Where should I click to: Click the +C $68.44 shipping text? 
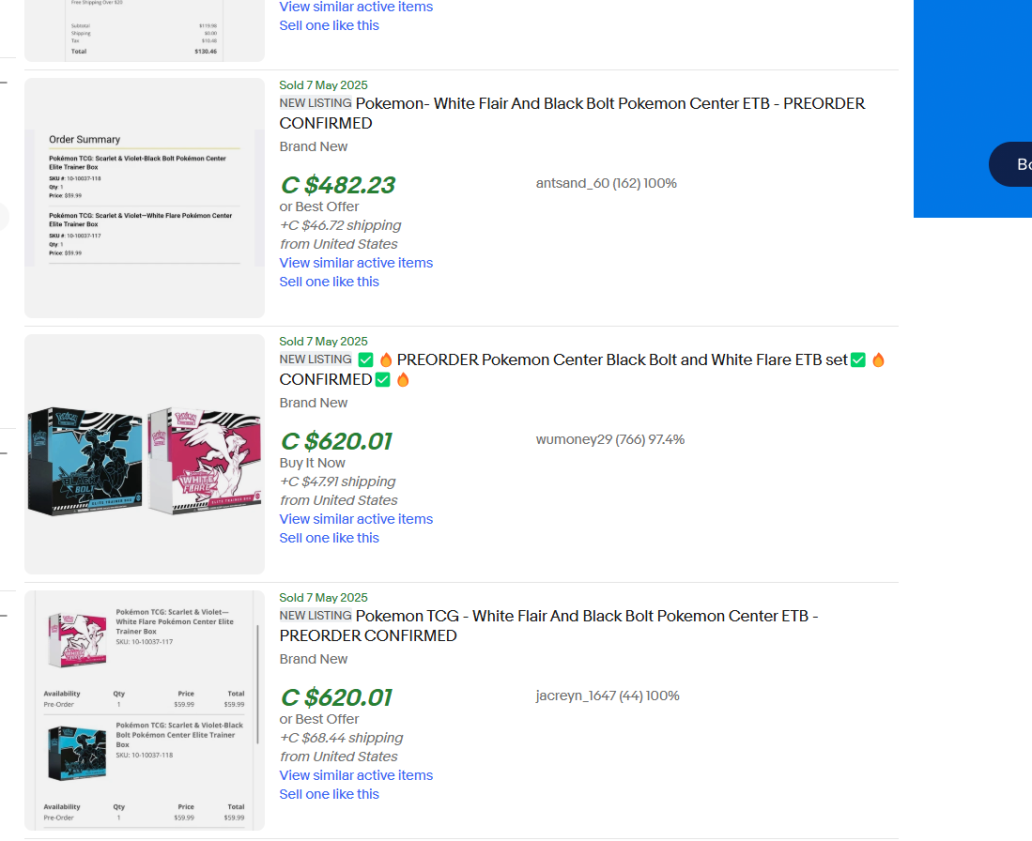(x=342, y=738)
